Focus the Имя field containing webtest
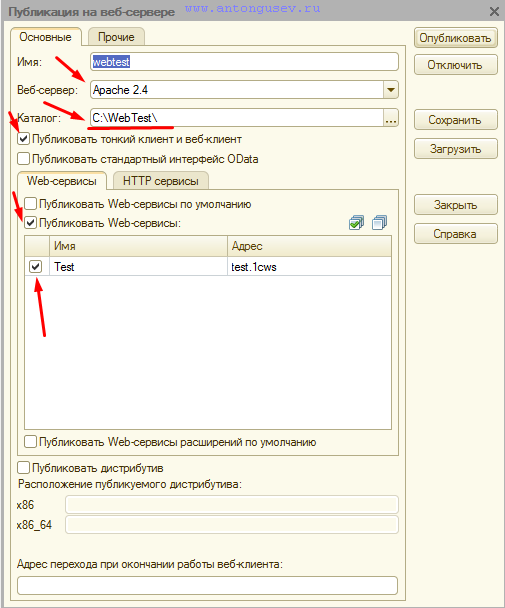Viewport: 505px width, 608px height. click(244, 62)
